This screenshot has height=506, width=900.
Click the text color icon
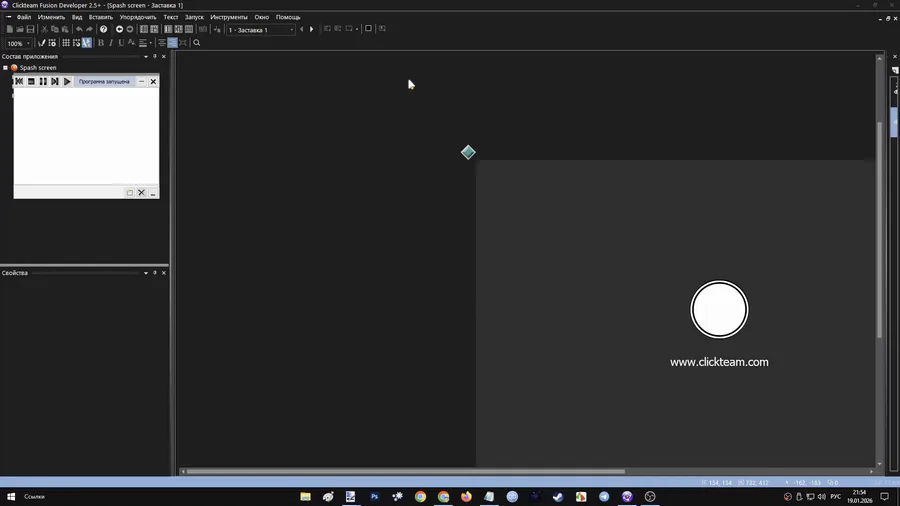pyautogui.click(x=131, y=43)
